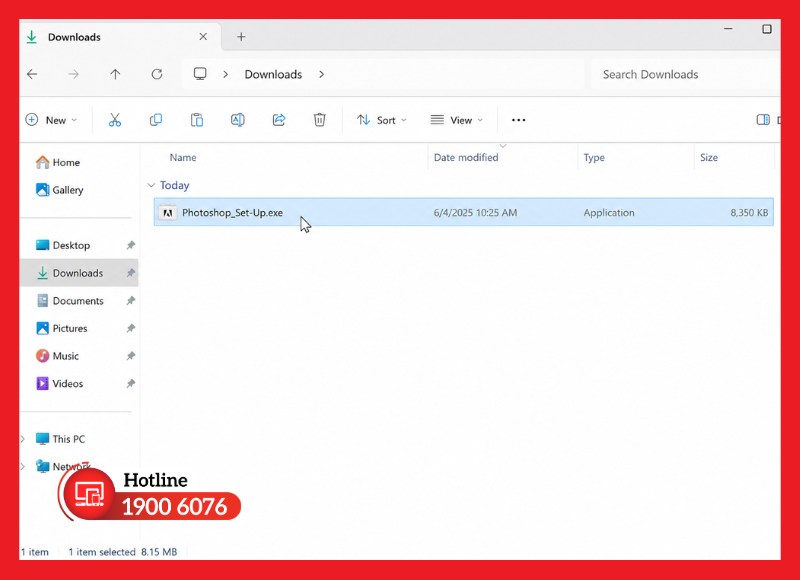The height and width of the screenshot is (580, 800).
Task: Open Home in the sidebar
Action: pyautogui.click(x=58, y=162)
